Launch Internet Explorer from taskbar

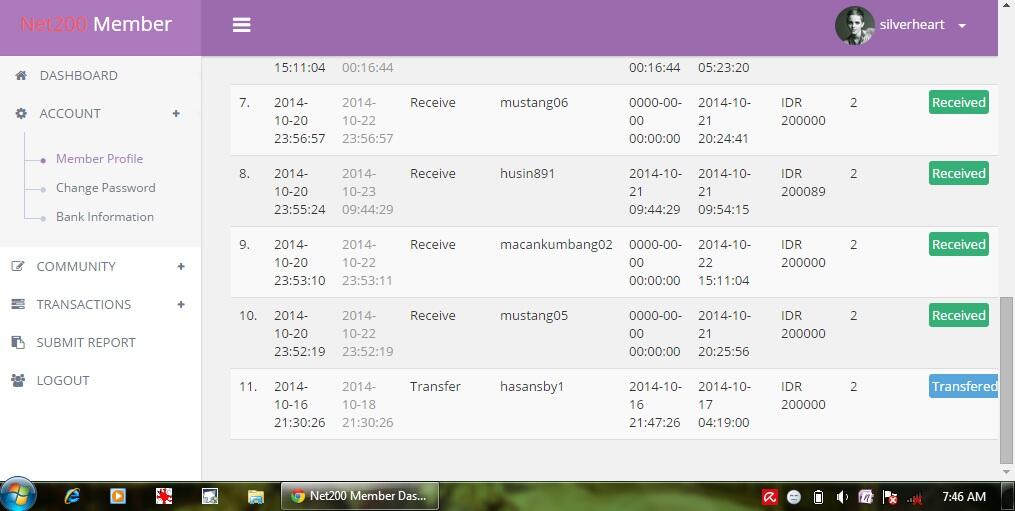[x=72, y=497]
